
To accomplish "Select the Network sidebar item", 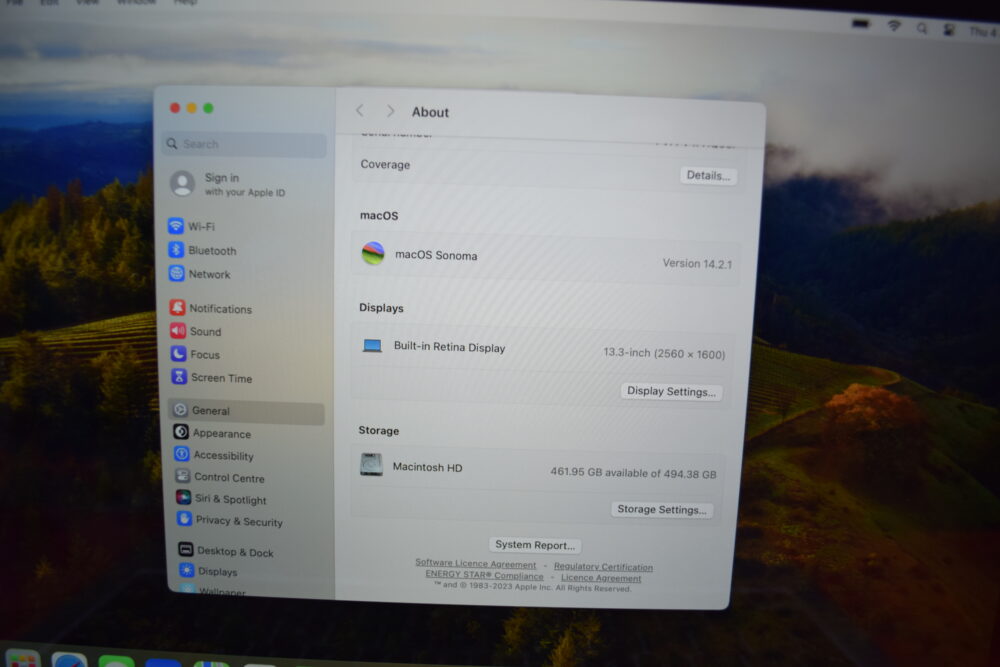I will pos(200,274).
